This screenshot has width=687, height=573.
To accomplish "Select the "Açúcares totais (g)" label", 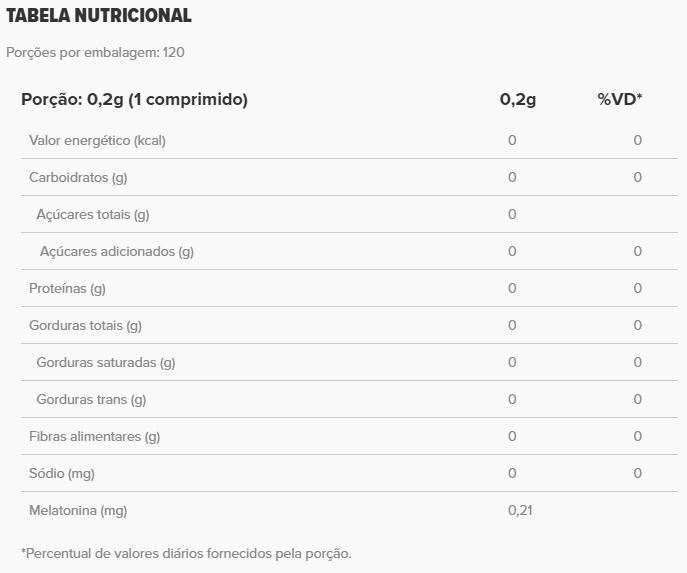I will [x=92, y=214].
